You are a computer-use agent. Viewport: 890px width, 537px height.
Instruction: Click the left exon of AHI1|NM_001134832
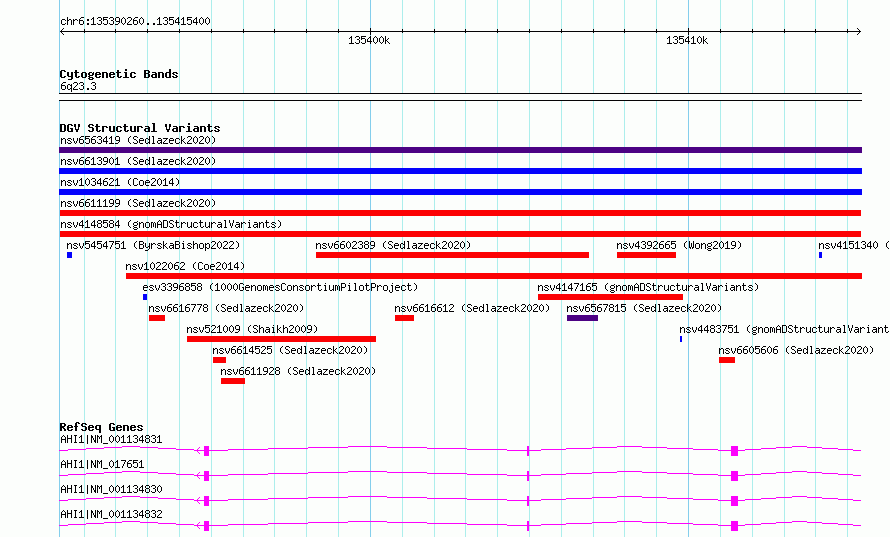tap(207, 526)
